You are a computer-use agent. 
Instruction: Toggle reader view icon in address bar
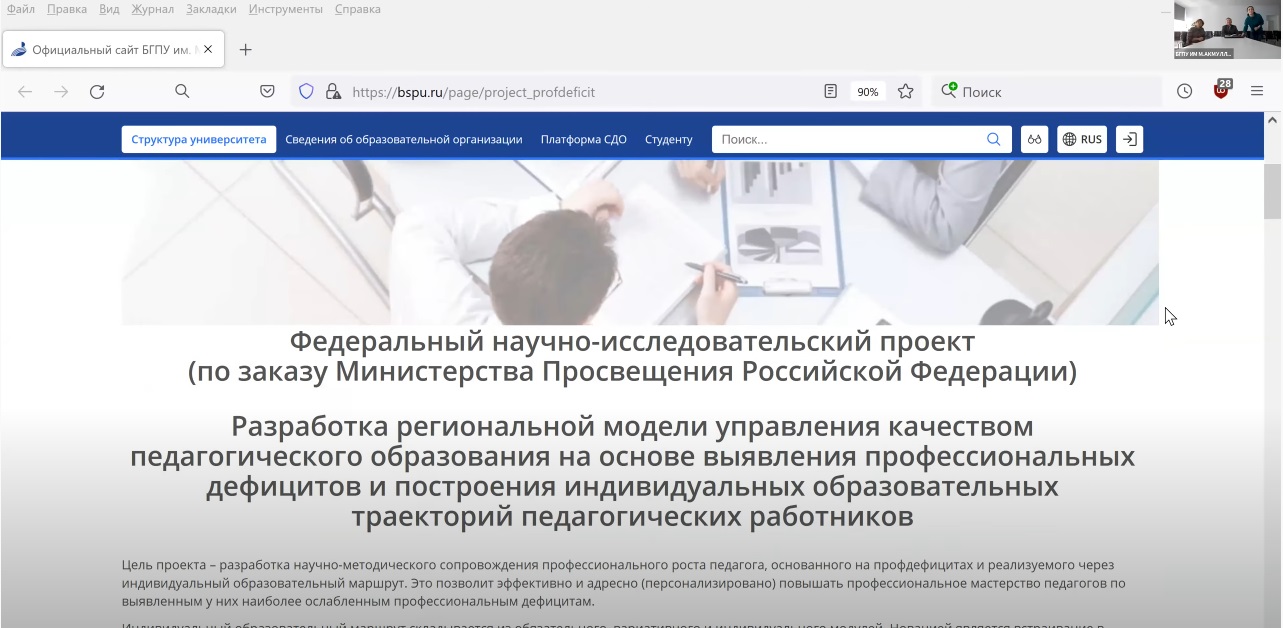click(x=830, y=92)
